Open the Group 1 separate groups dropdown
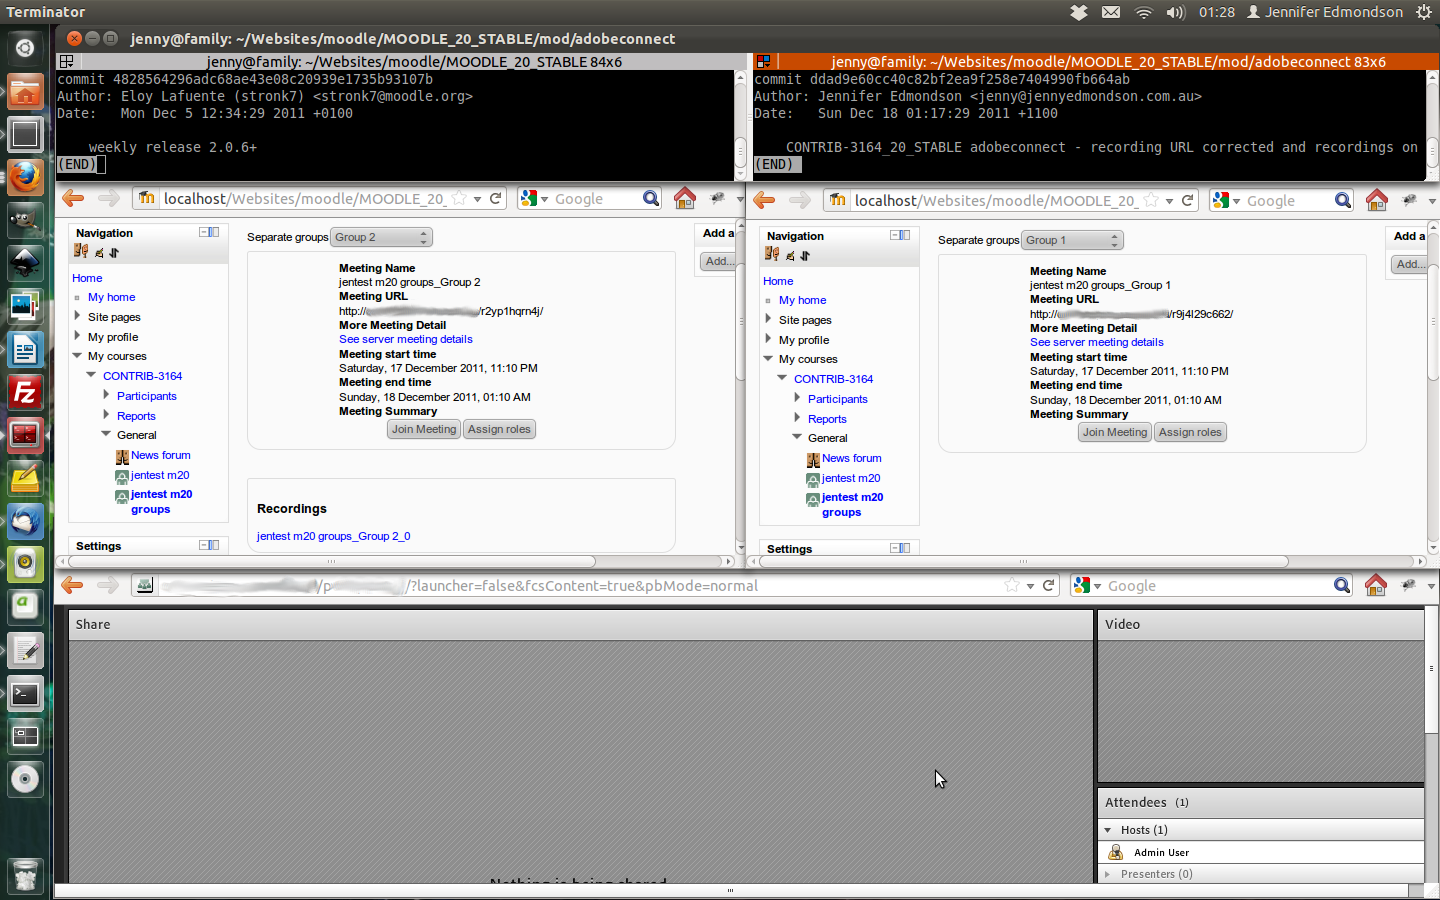 [1072, 240]
